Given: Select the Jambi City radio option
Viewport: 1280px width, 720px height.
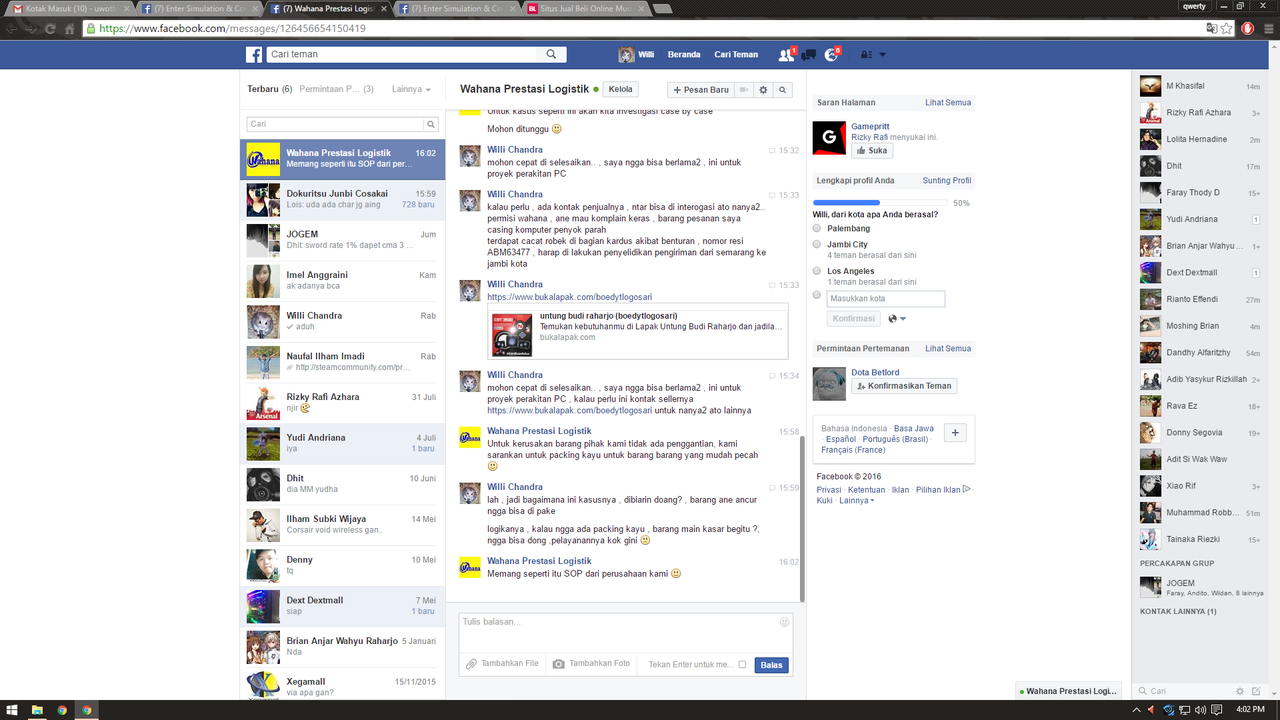Looking at the screenshot, I should click(x=817, y=244).
